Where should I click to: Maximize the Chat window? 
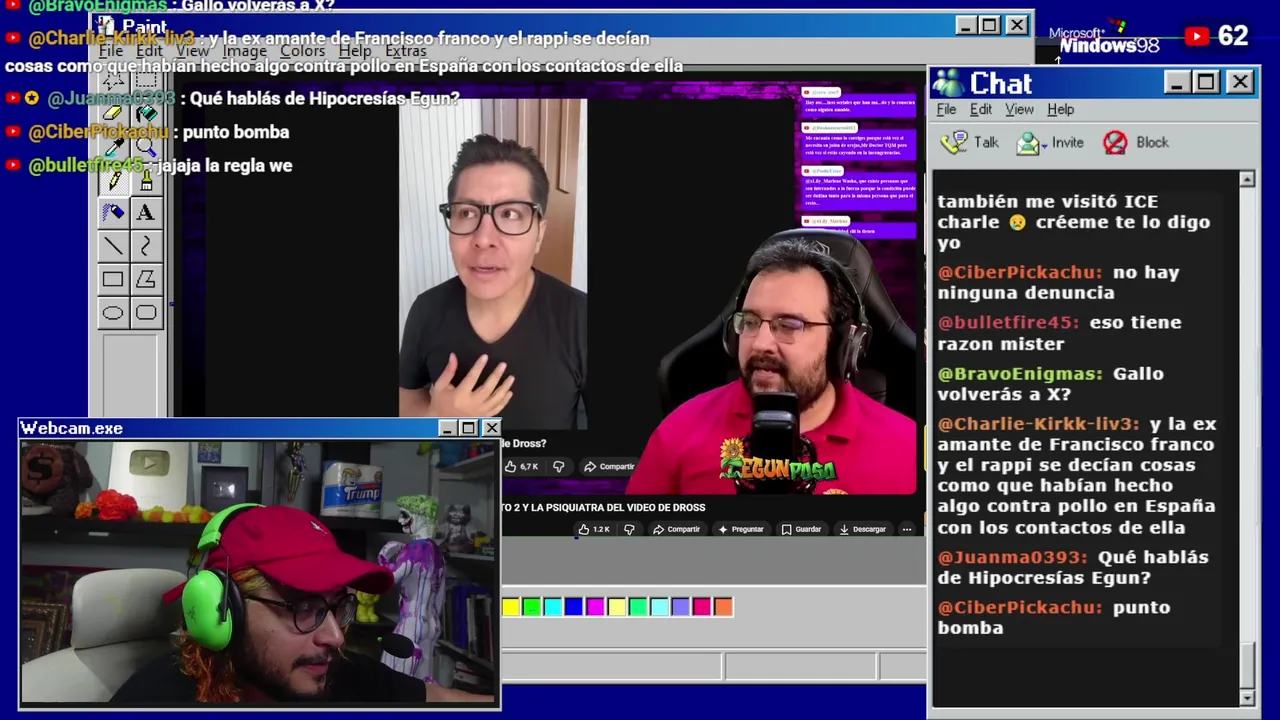click(x=1206, y=83)
